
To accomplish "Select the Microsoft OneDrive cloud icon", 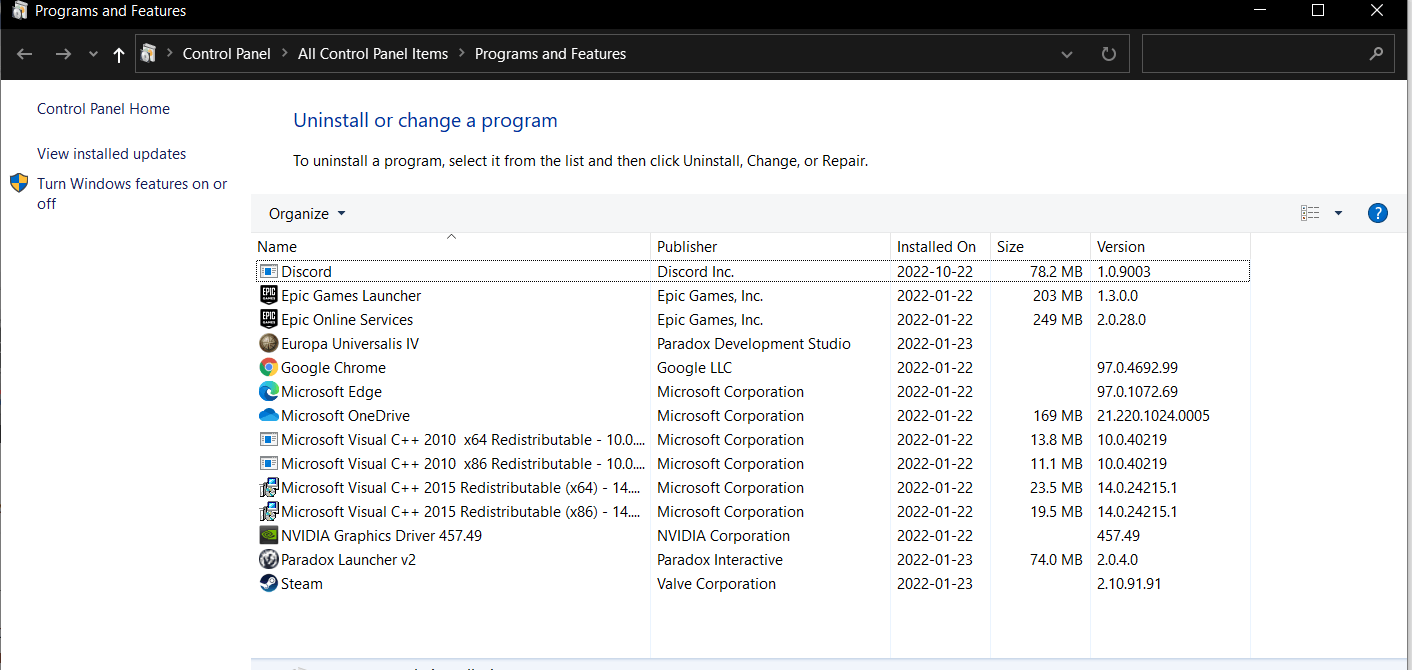I will (x=268, y=415).
